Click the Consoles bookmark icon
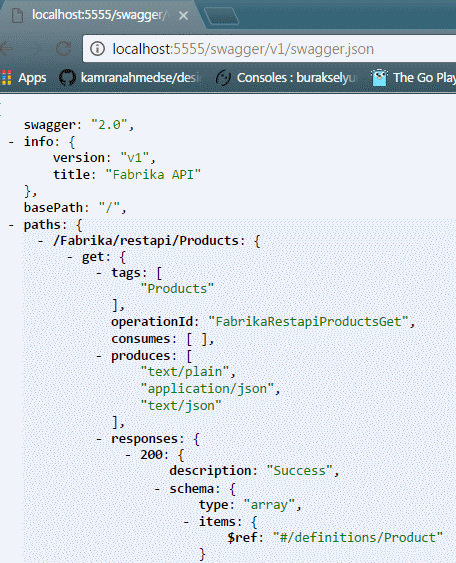This screenshot has width=456, height=563. point(223,78)
